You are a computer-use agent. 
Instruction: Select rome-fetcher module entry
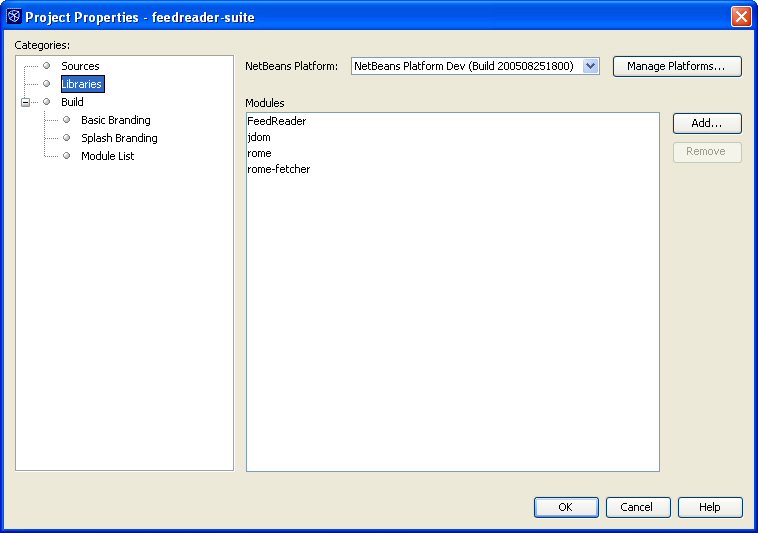pyautogui.click(x=452, y=169)
